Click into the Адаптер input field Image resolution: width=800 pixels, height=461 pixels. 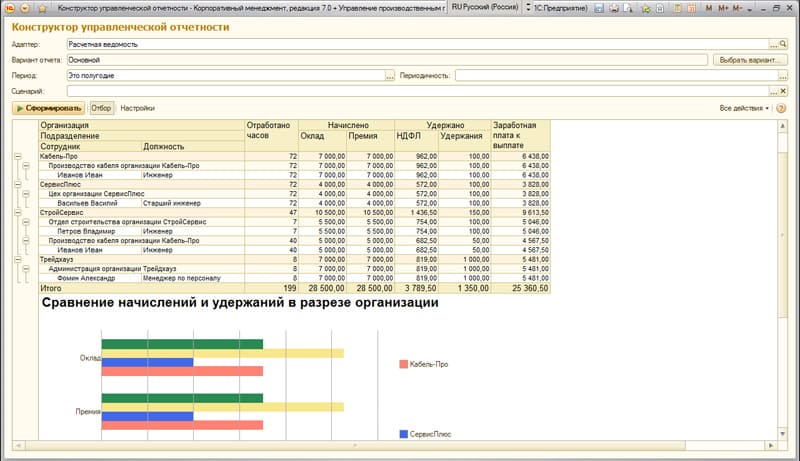pyautogui.click(x=418, y=44)
